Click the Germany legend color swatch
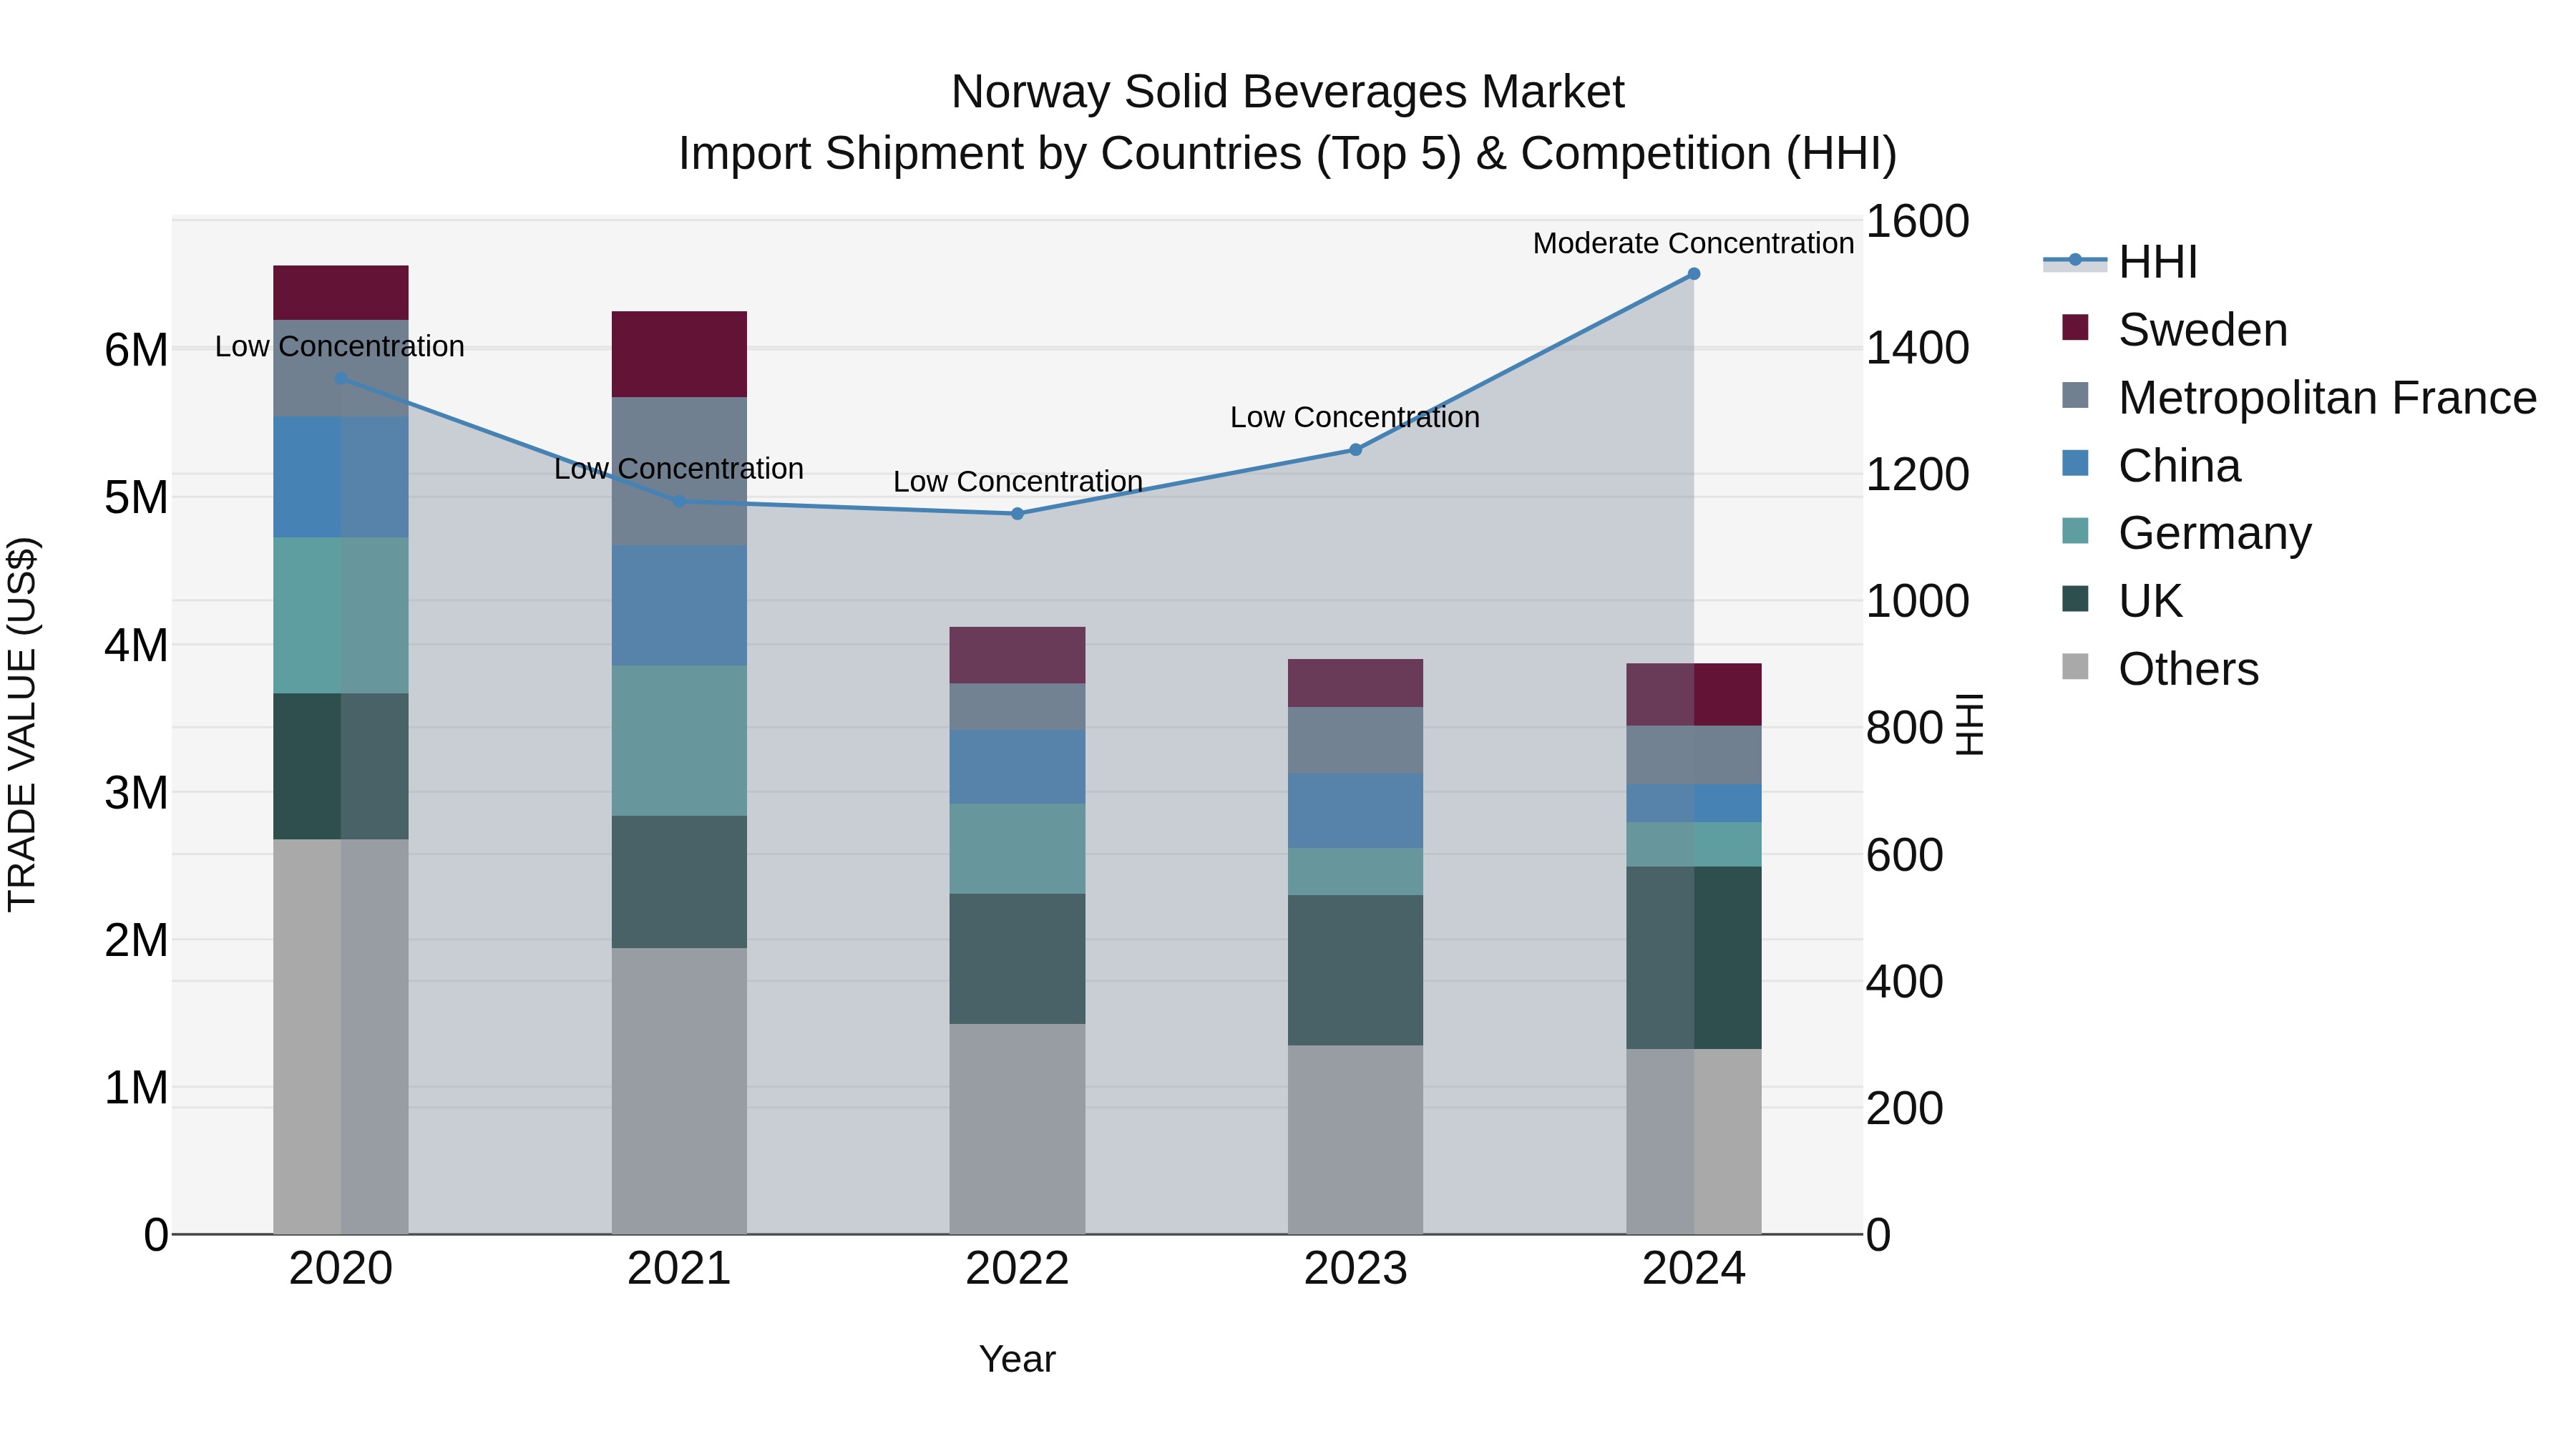2576x1449 pixels. coord(2075,531)
